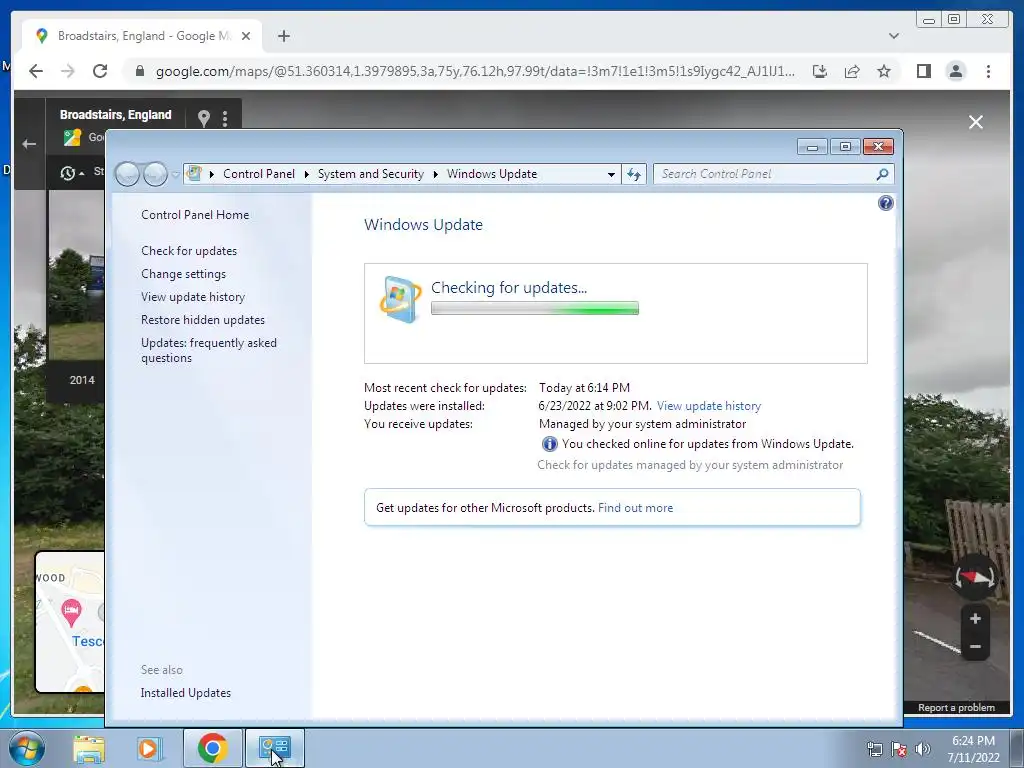Image resolution: width=1024 pixels, height=768 pixels.
Task: Open the Street View three-dot options
Action: click(225, 118)
